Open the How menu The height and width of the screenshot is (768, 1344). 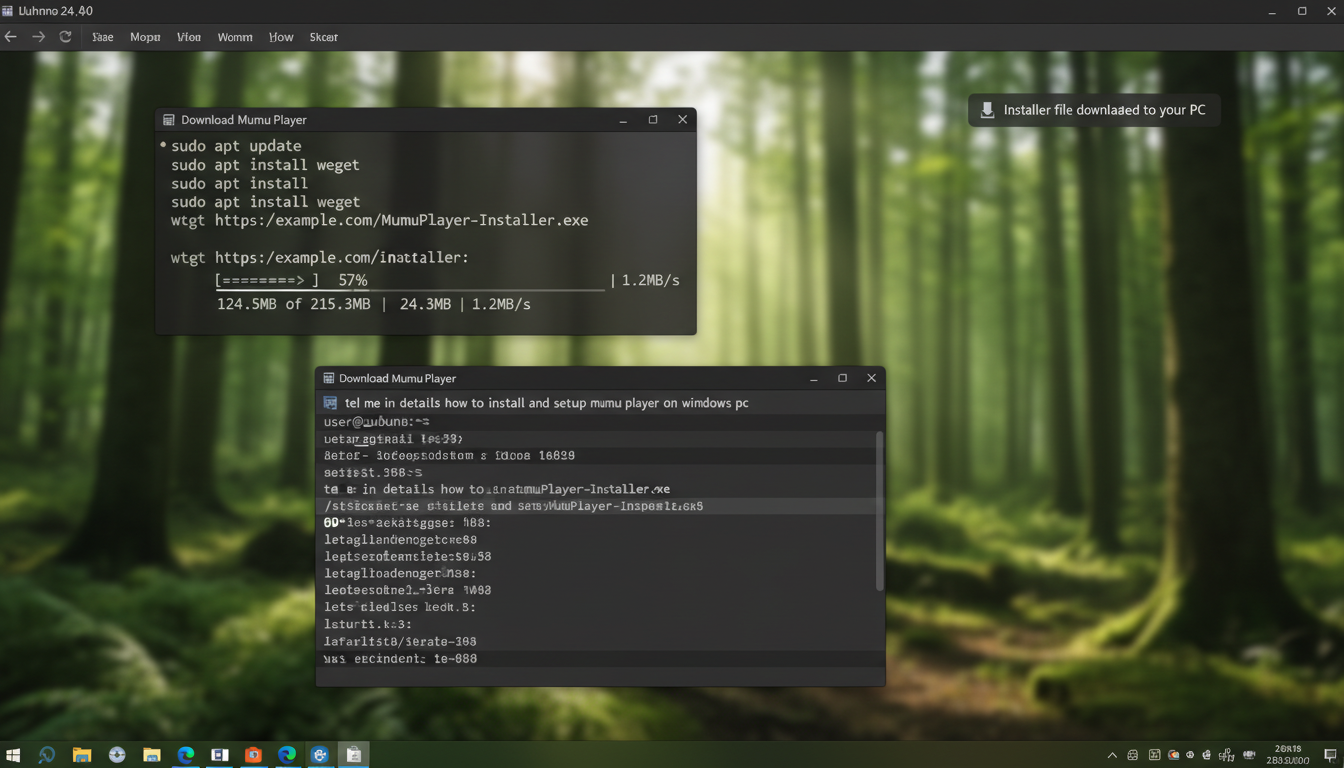[x=281, y=37]
